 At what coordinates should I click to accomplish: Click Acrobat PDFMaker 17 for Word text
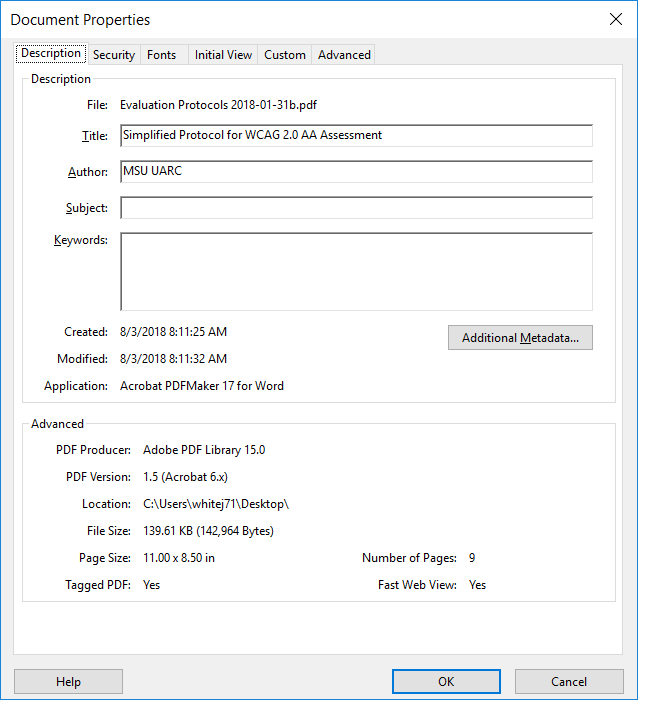click(x=202, y=386)
